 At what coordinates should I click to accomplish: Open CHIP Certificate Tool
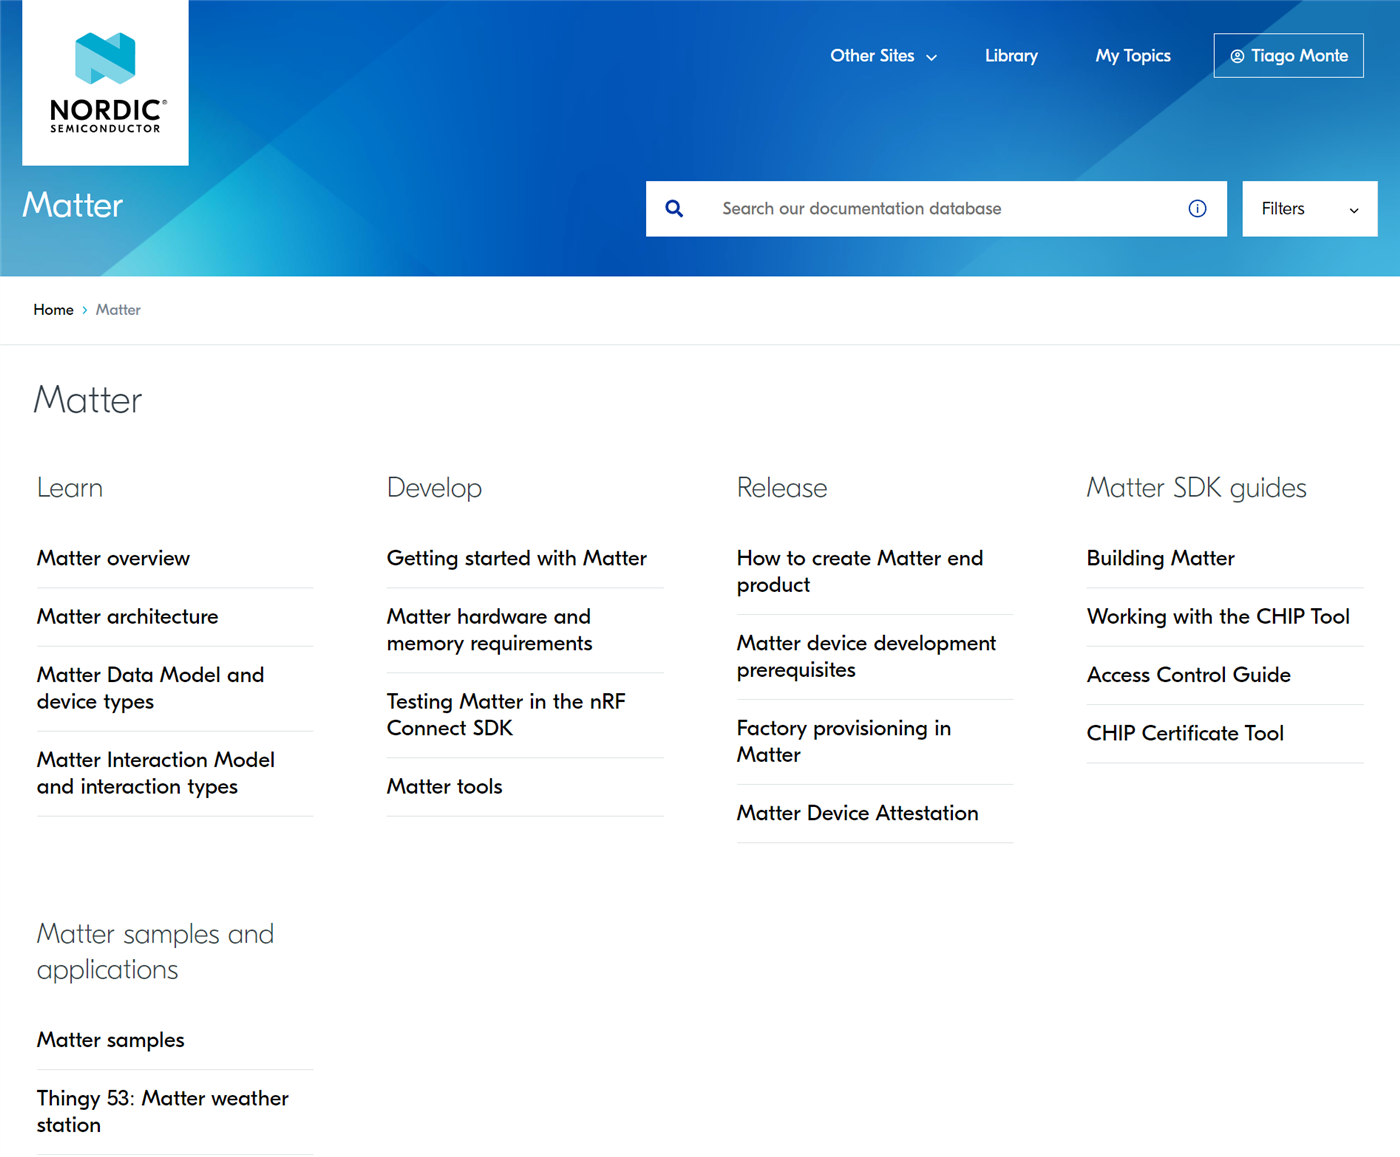1185,733
